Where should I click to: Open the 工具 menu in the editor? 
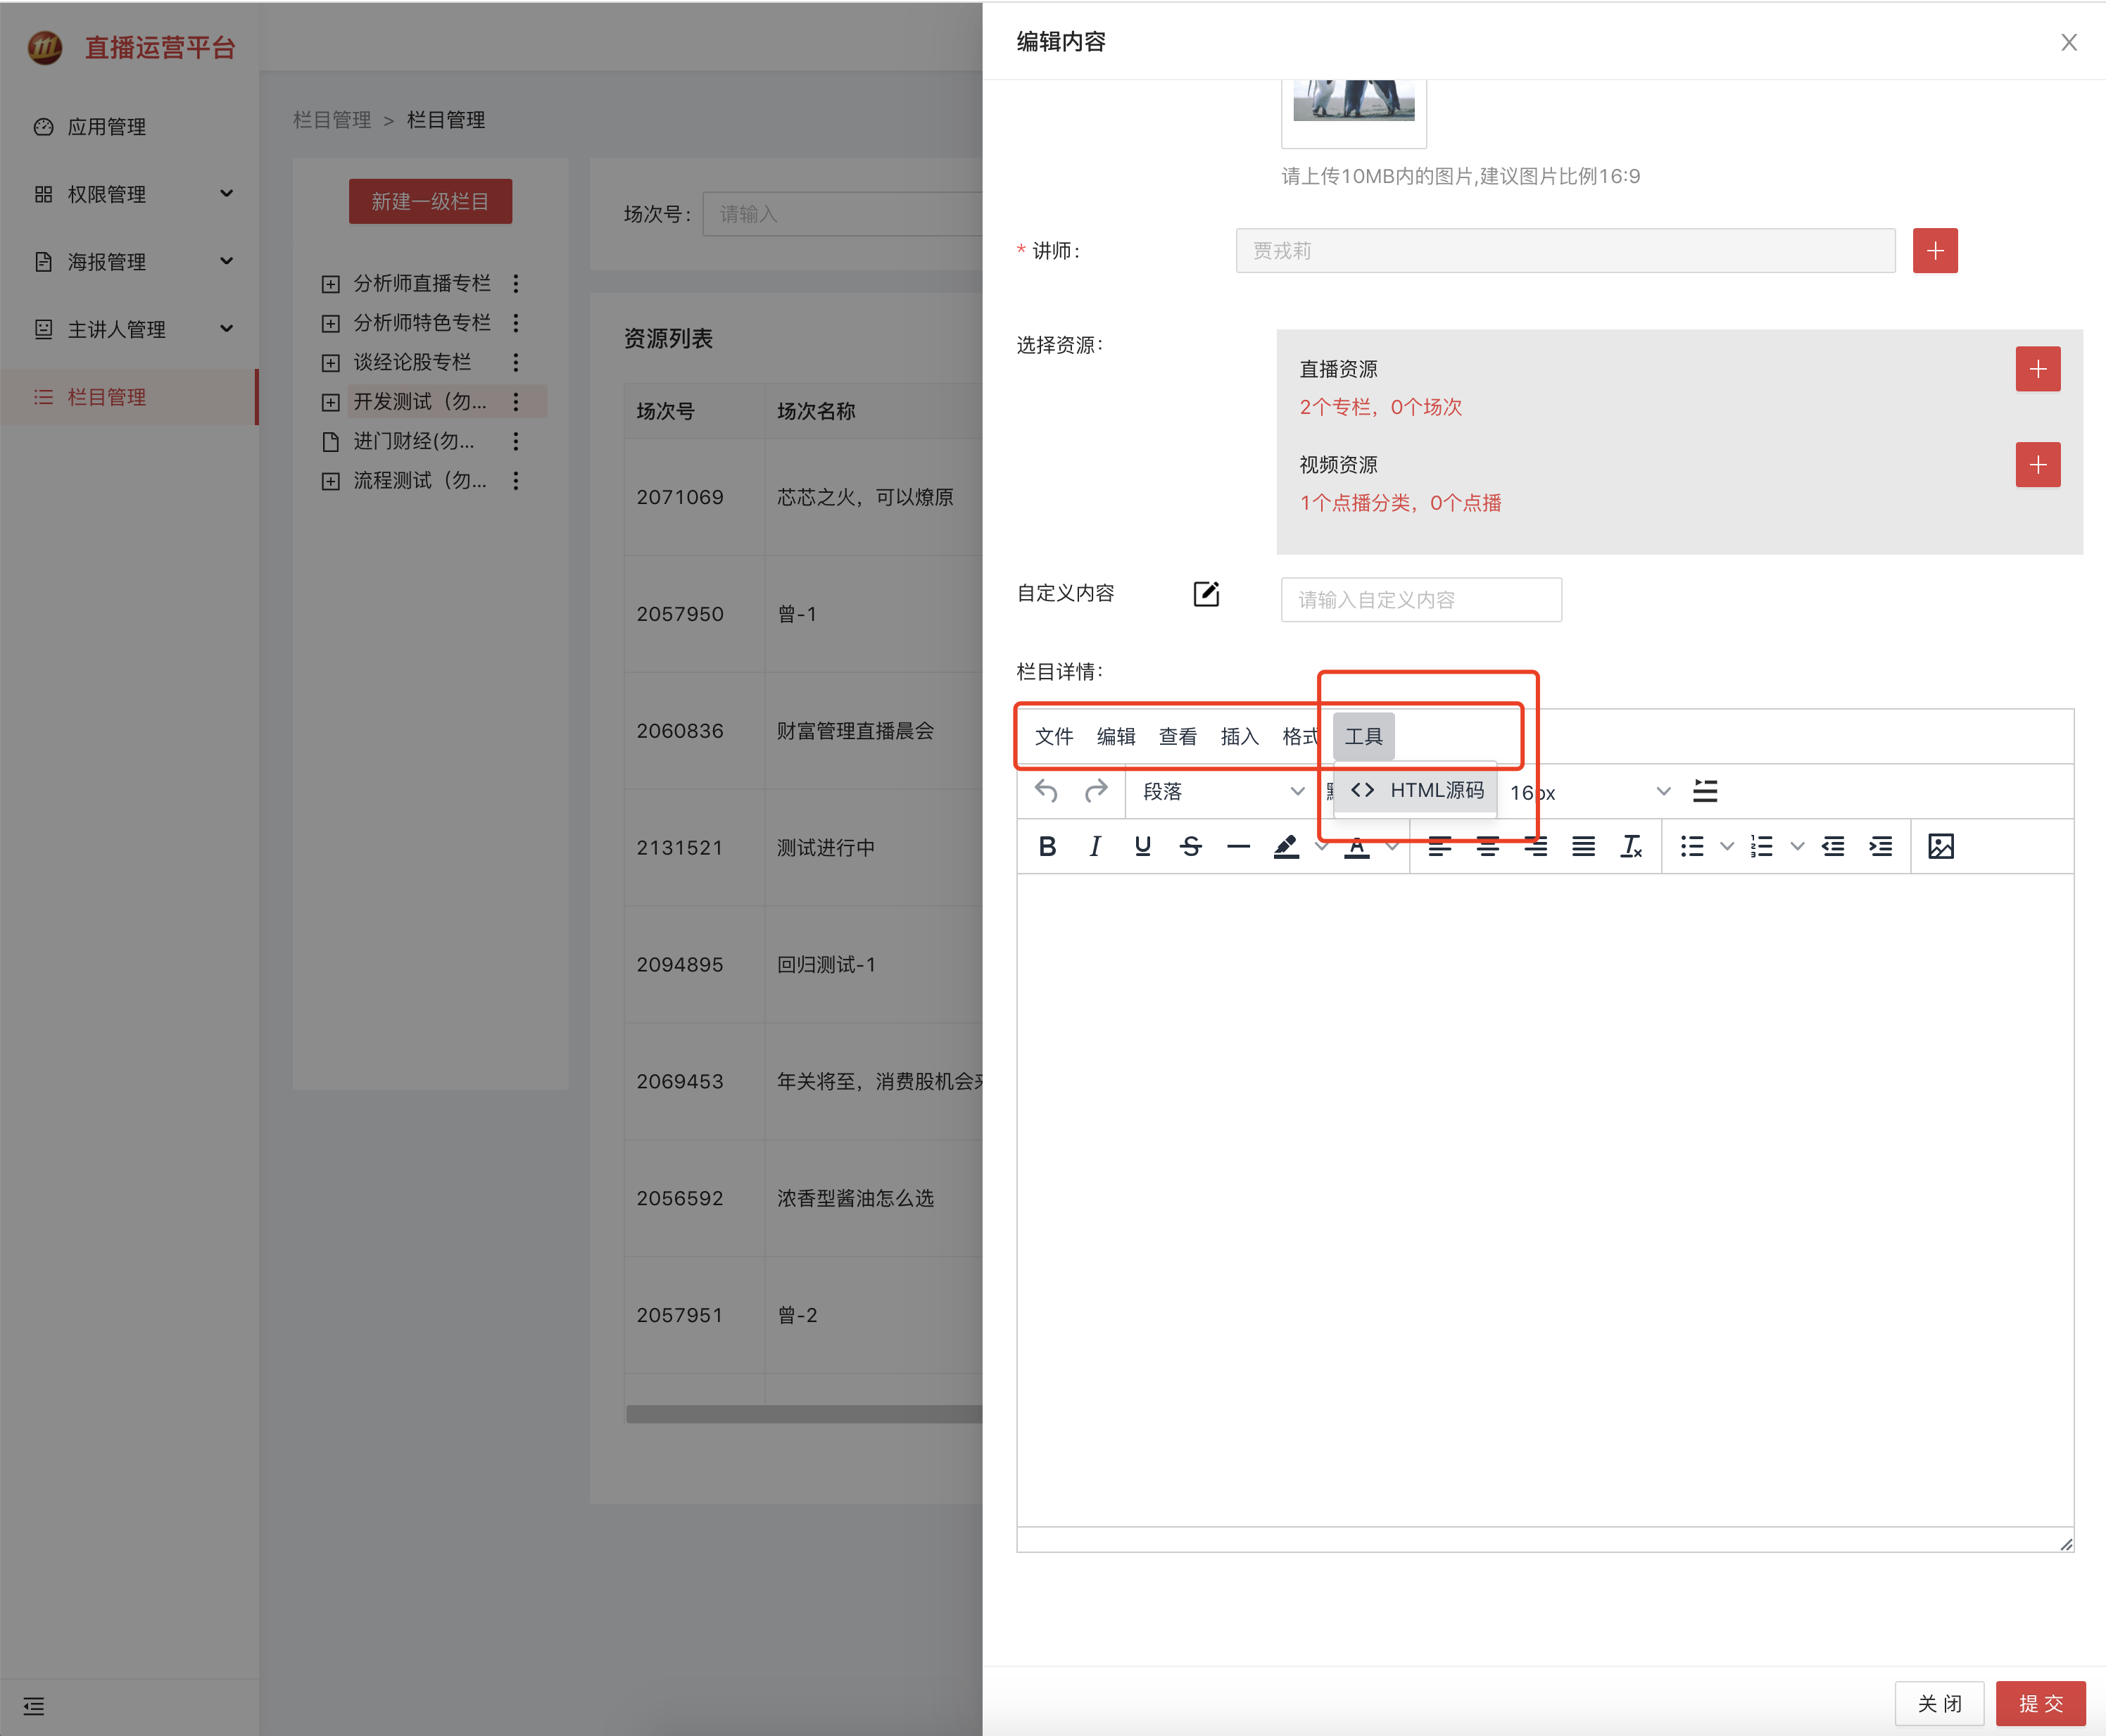pos(1363,736)
